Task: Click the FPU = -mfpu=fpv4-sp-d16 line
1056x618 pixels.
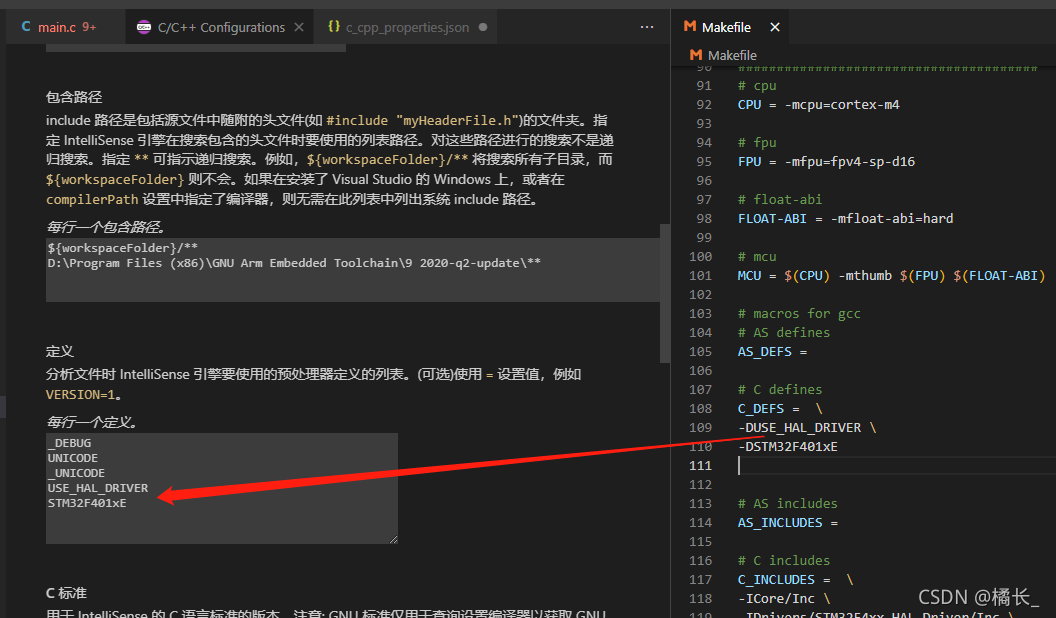Action: [x=826, y=162]
